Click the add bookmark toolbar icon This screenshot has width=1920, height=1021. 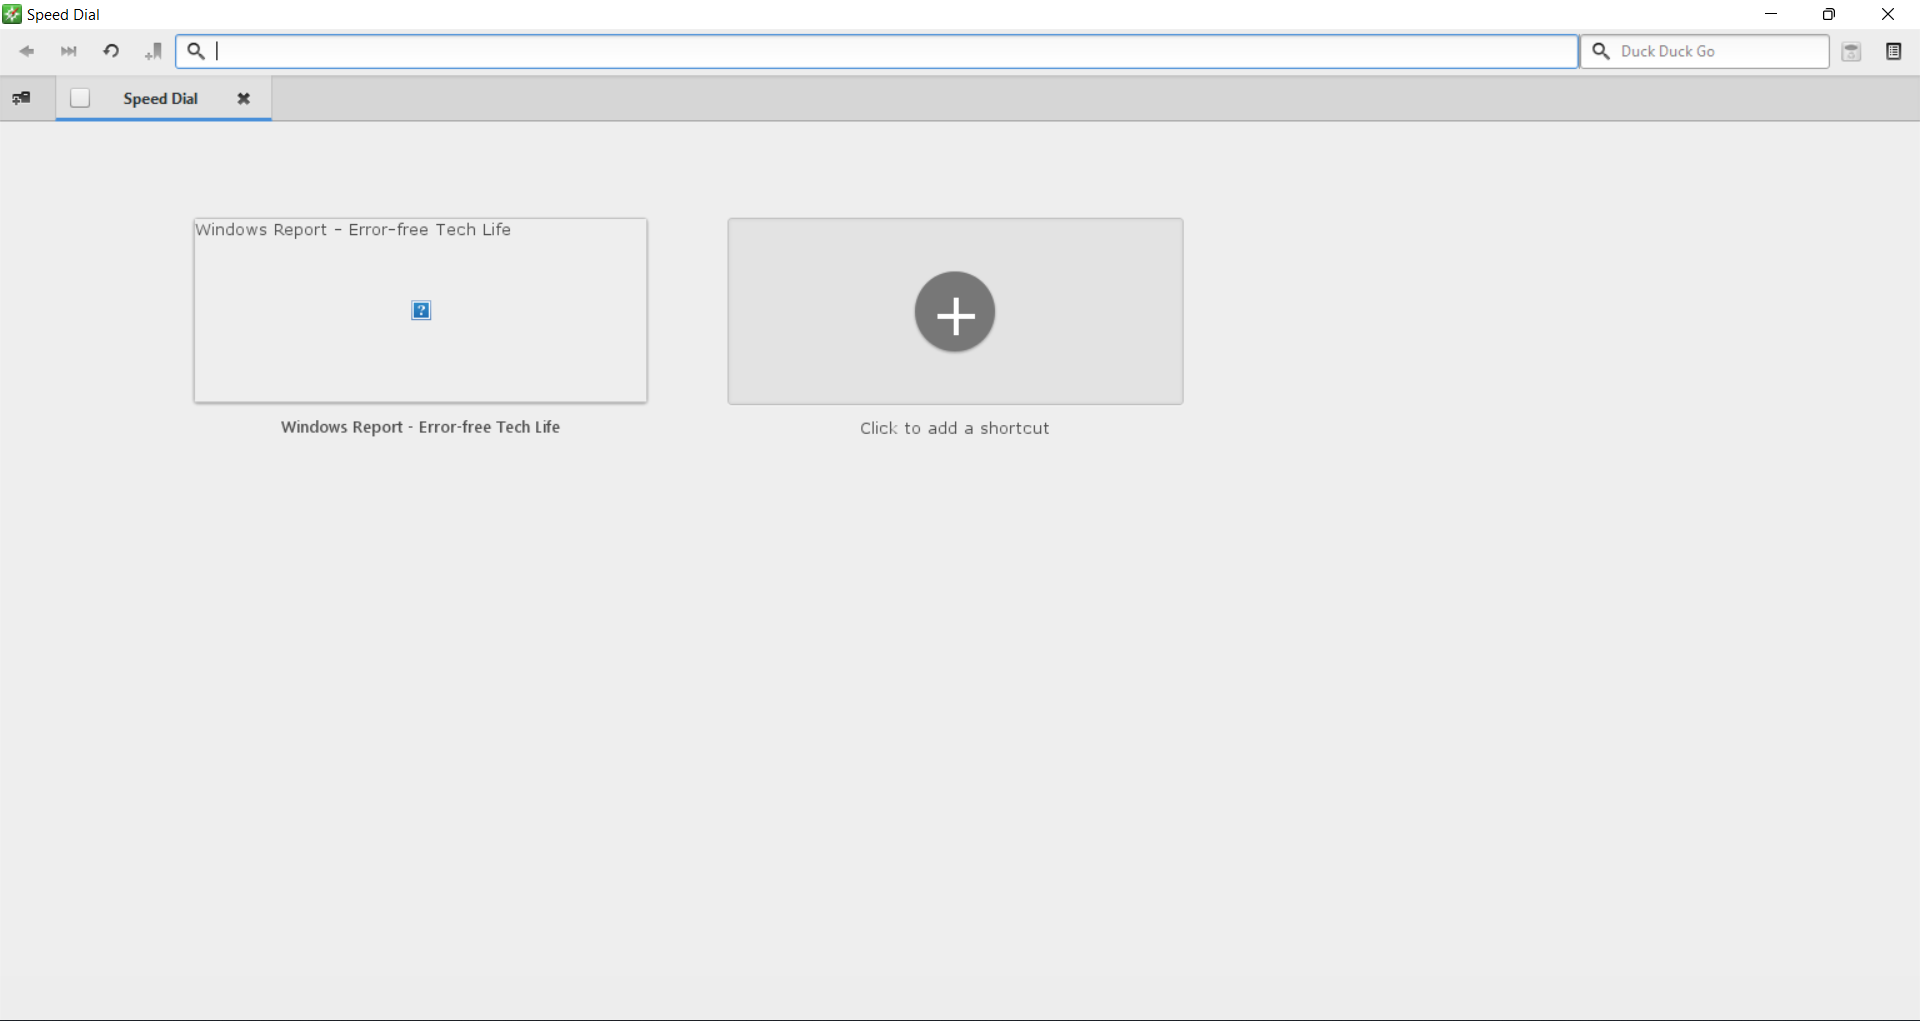(x=153, y=51)
